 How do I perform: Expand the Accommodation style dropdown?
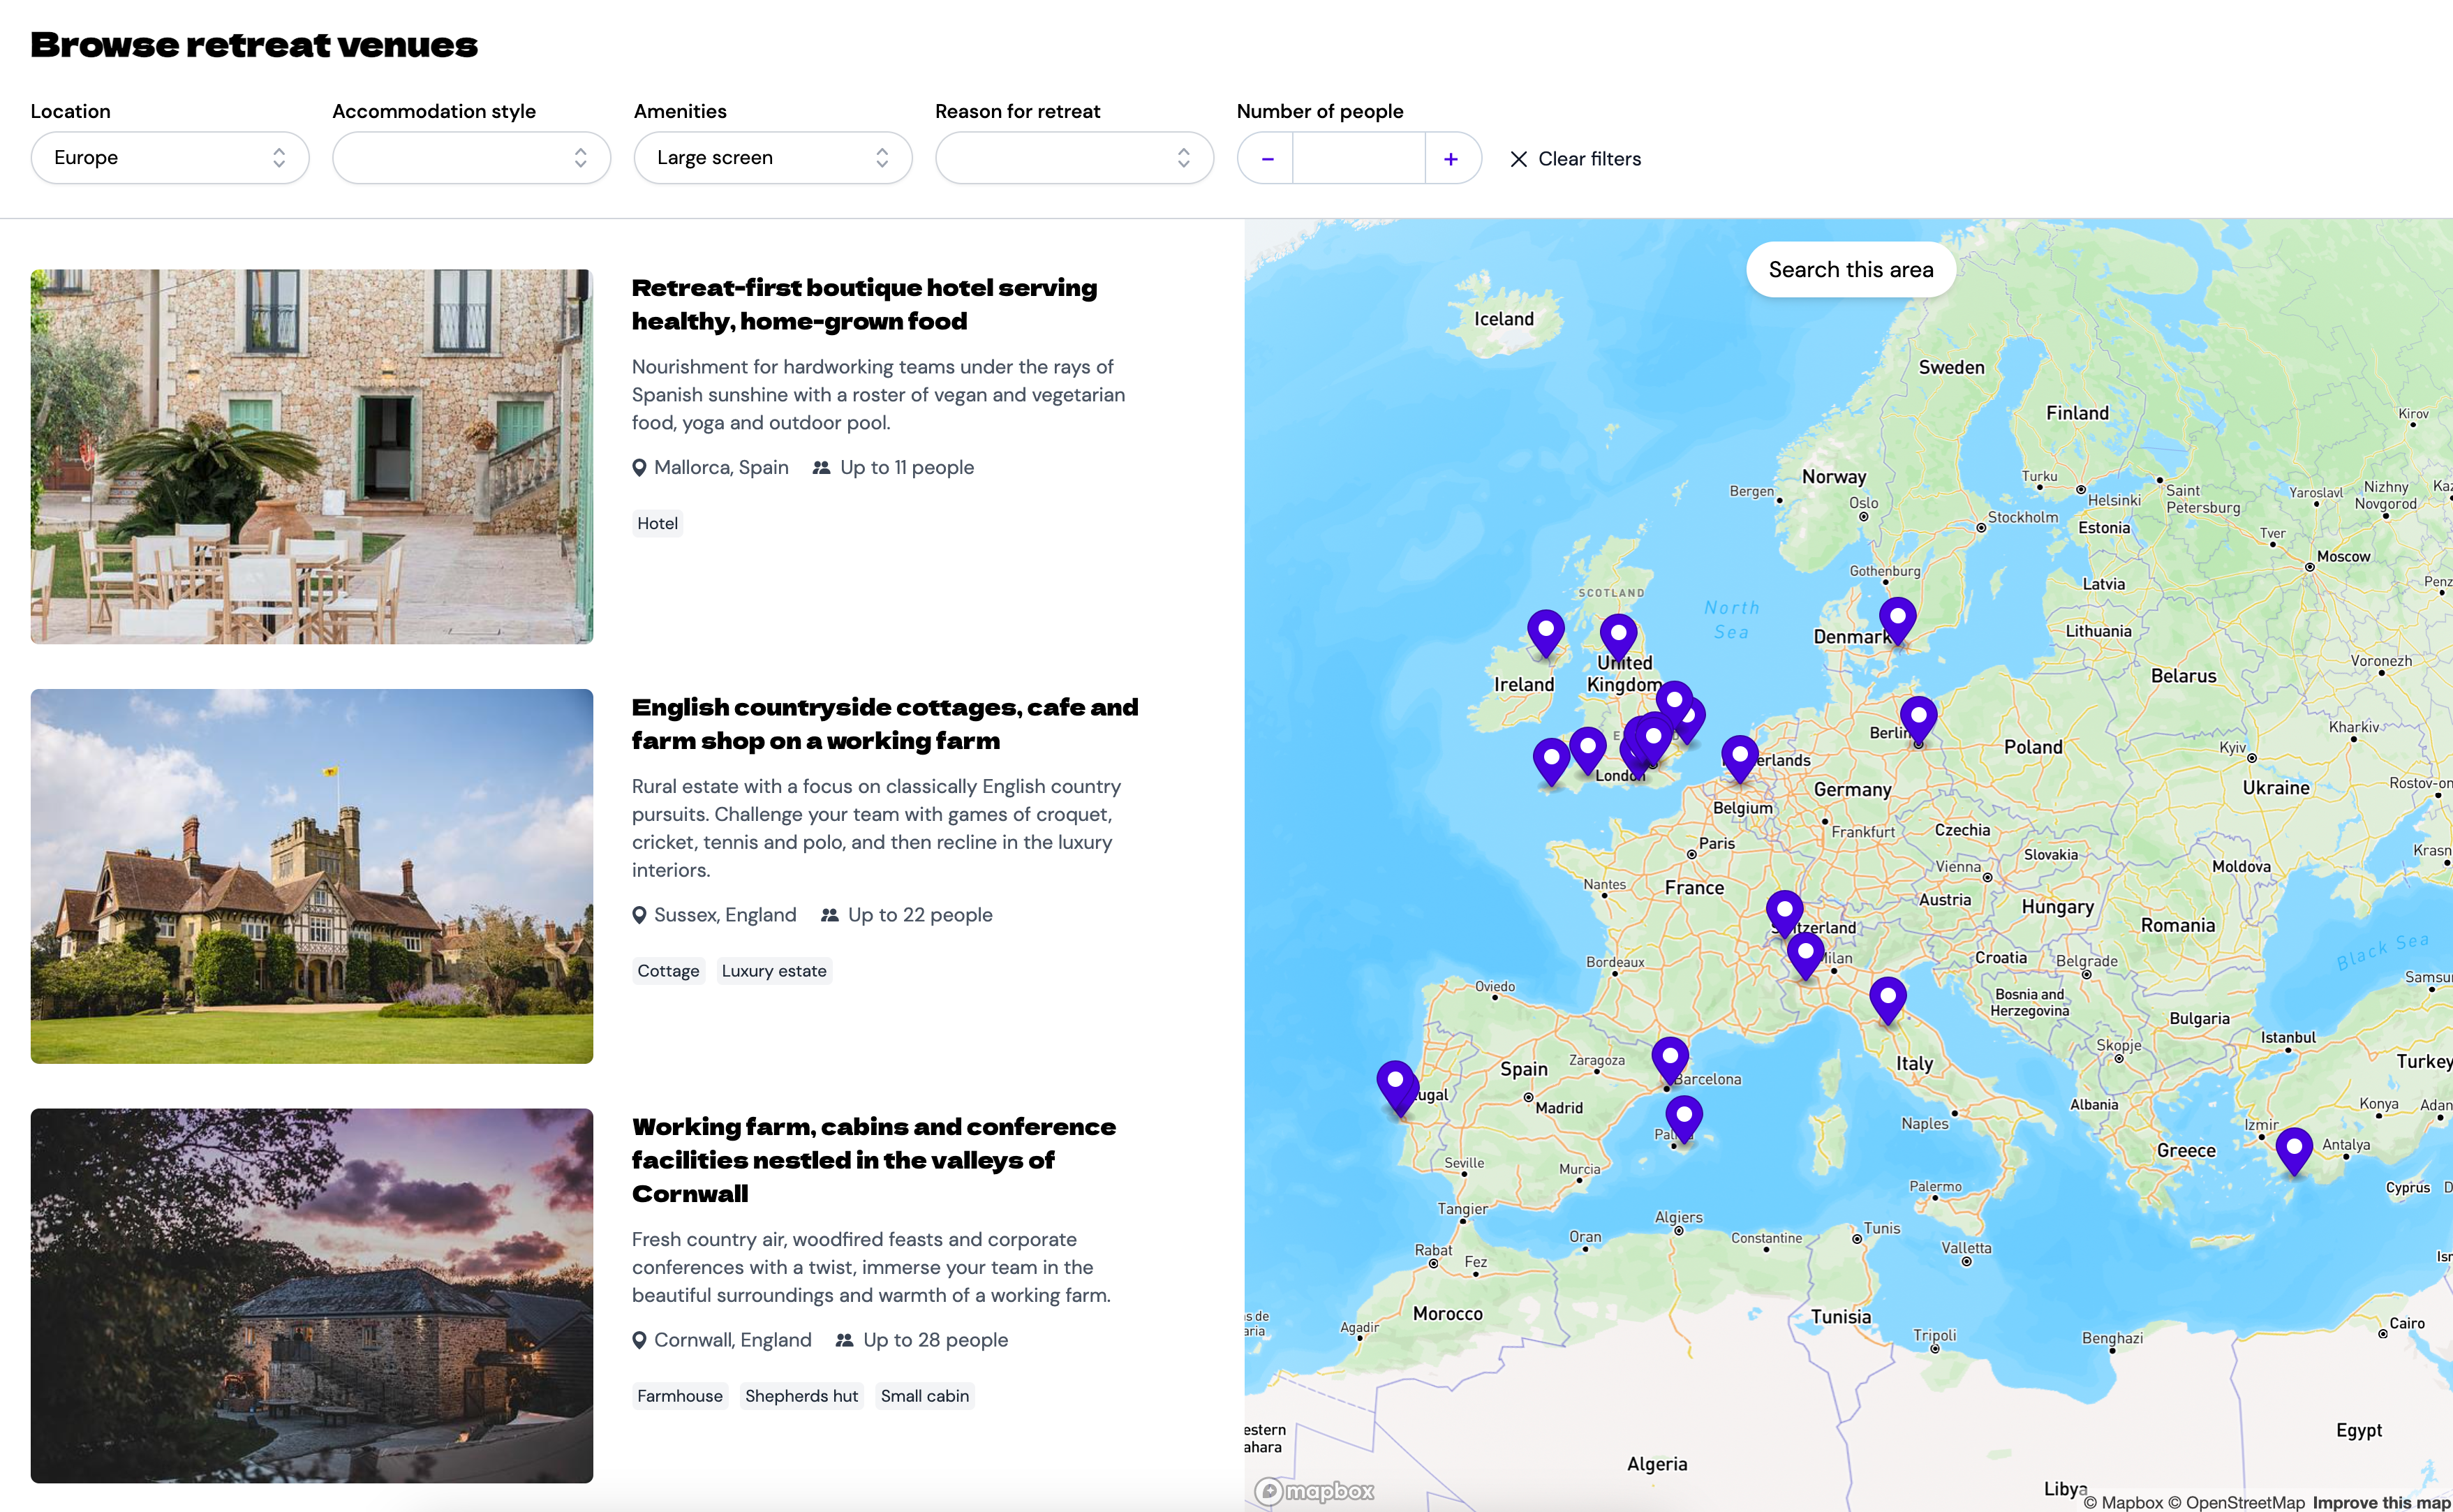tap(471, 158)
